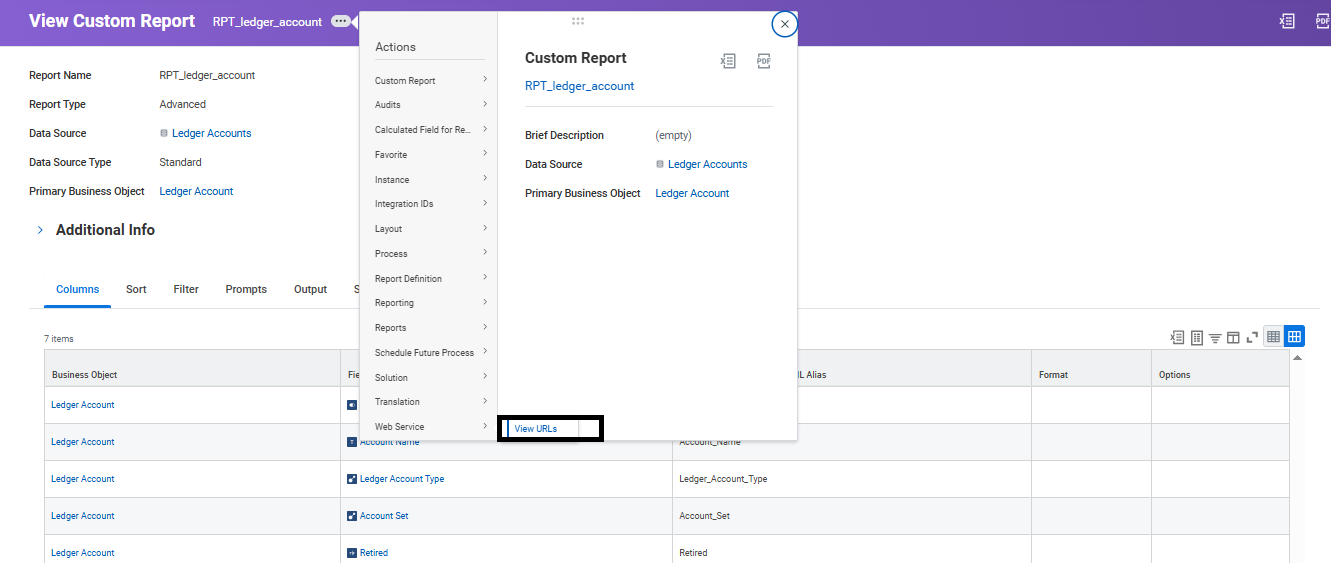Click Ledger Account Type field icon
Image resolution: width=1331 pixels, height=563 pixels.
coord(352,479)
